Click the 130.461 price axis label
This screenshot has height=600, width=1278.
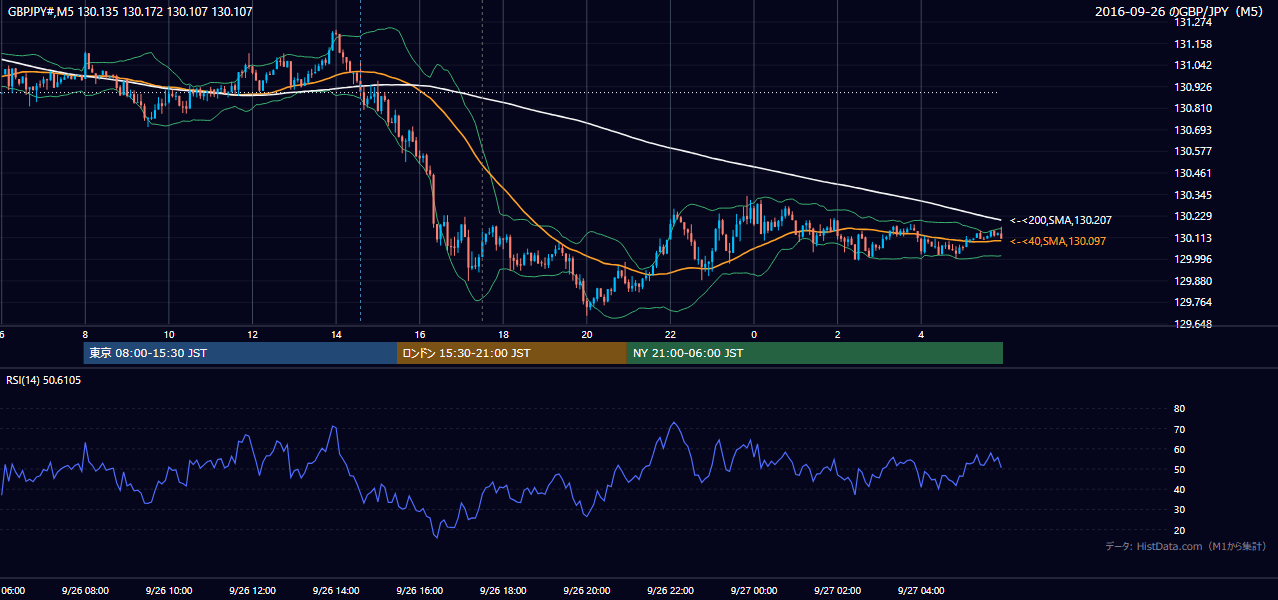1193,173
